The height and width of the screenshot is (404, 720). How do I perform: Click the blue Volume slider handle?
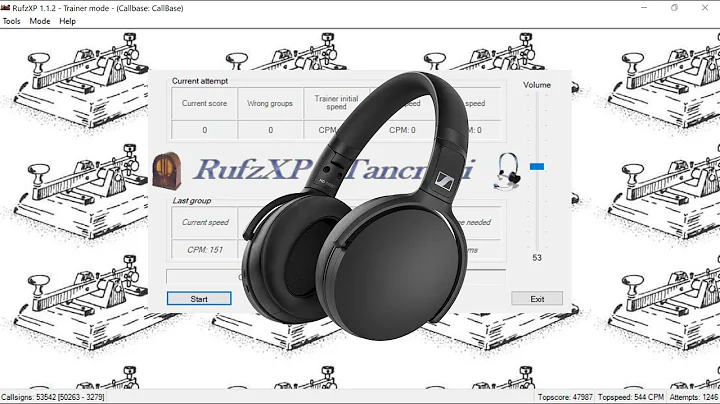point(537,166)
